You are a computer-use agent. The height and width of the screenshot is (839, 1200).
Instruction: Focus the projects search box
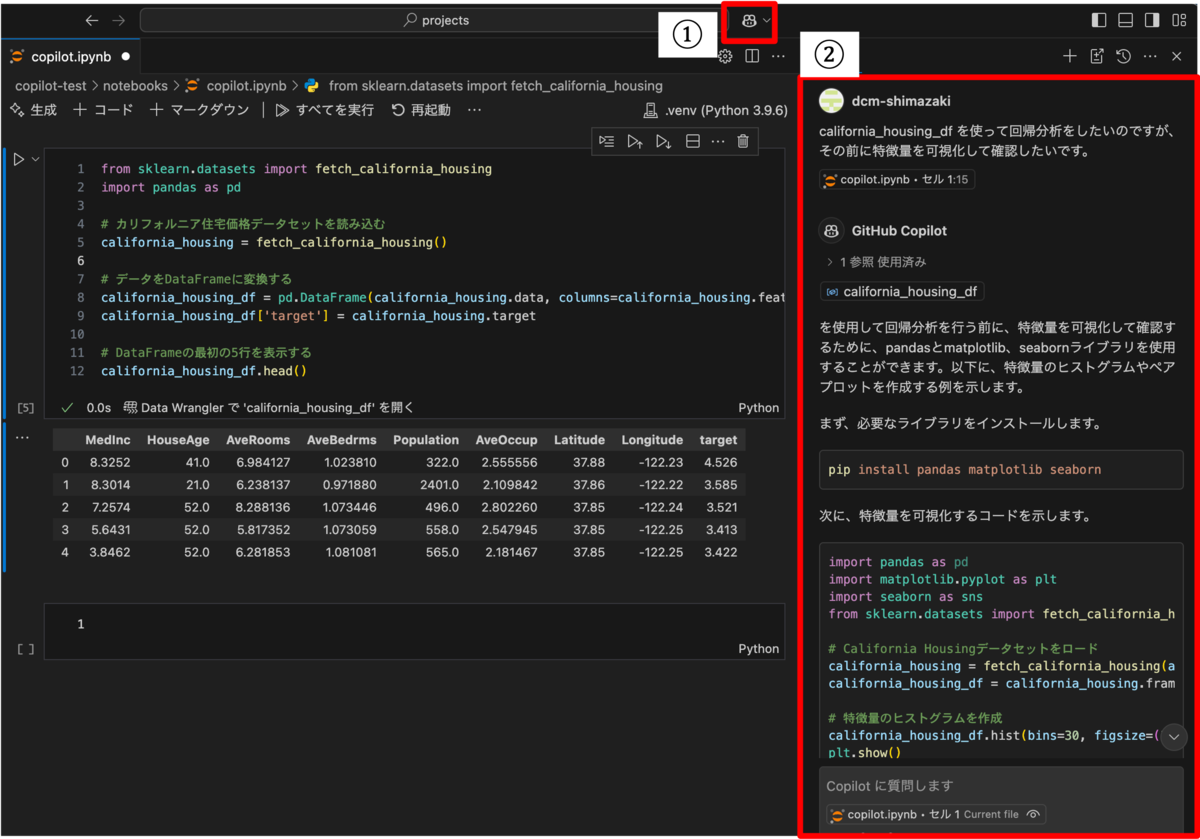click(x=434, y=20)
